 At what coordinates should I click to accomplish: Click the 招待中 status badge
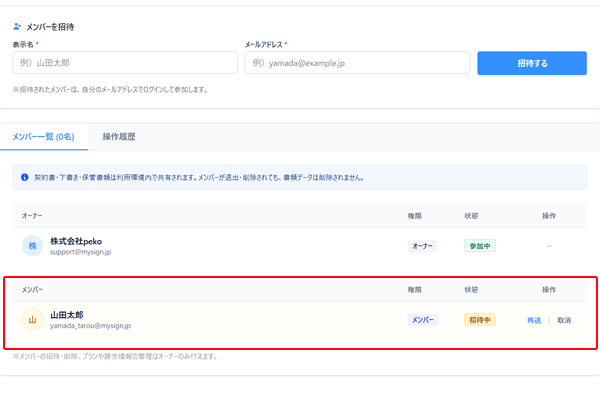coord(480,320)
